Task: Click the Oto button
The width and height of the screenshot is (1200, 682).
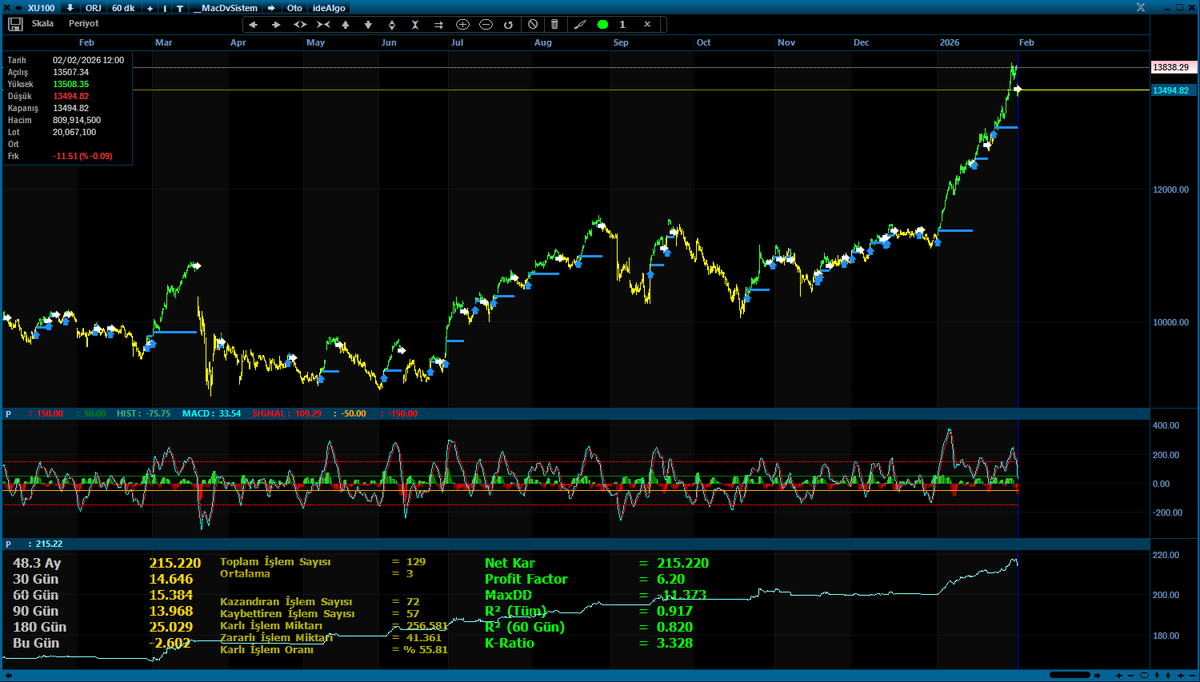Action: point(295,8)
